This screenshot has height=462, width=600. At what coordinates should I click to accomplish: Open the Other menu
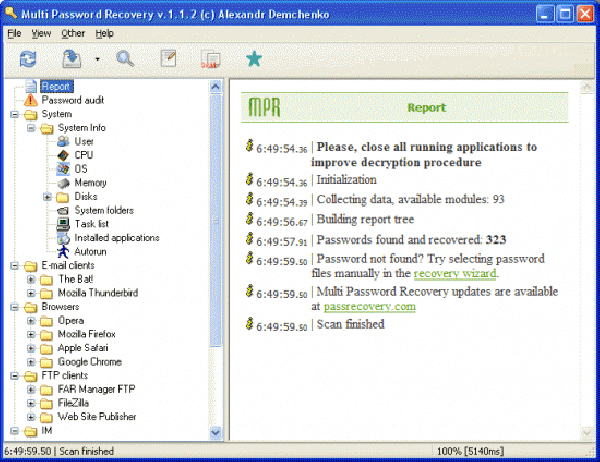[72, 33]
